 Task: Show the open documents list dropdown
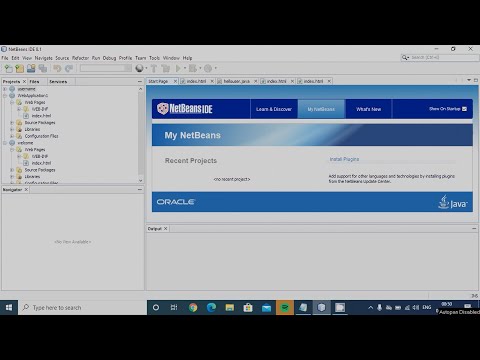469,80
